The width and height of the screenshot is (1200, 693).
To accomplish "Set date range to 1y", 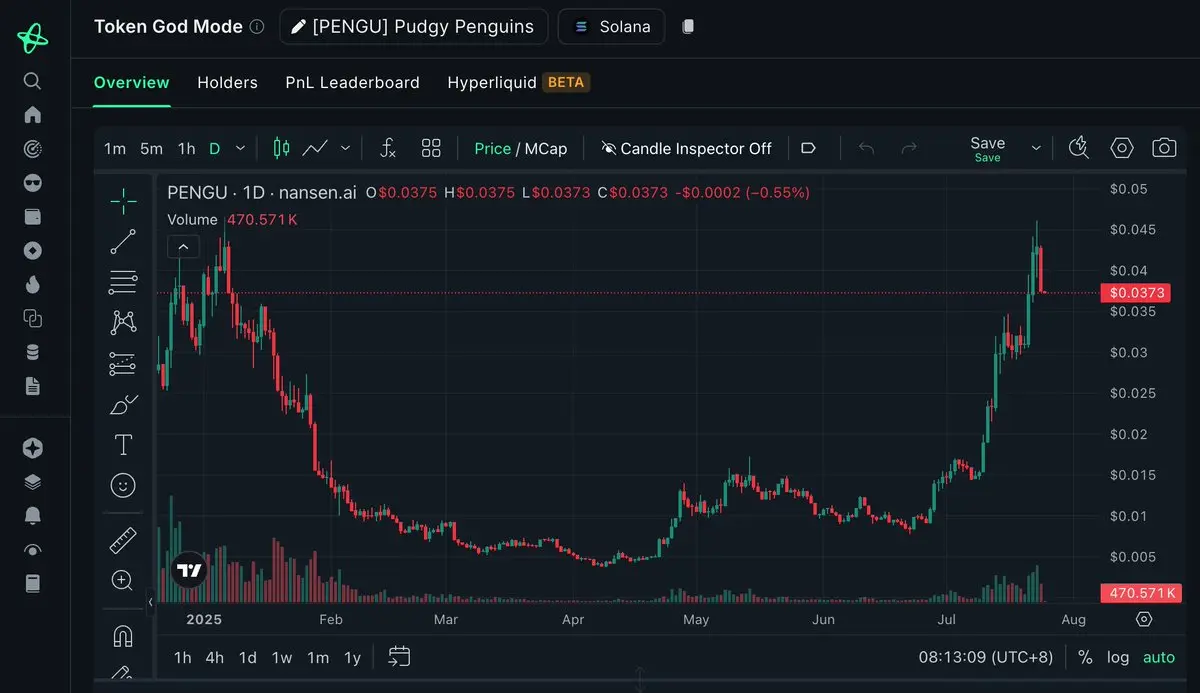I will point(352,657).
